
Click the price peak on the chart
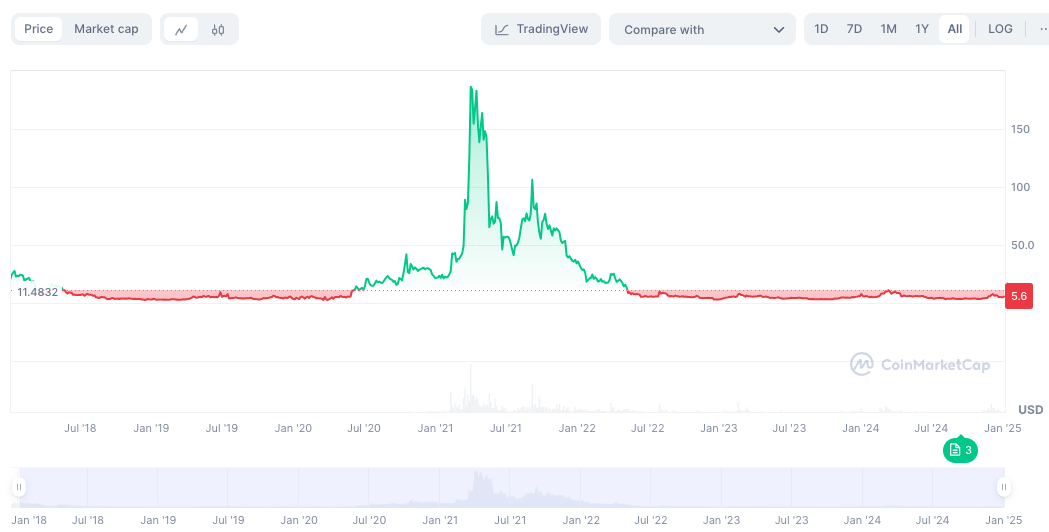(x=471, y=88)
